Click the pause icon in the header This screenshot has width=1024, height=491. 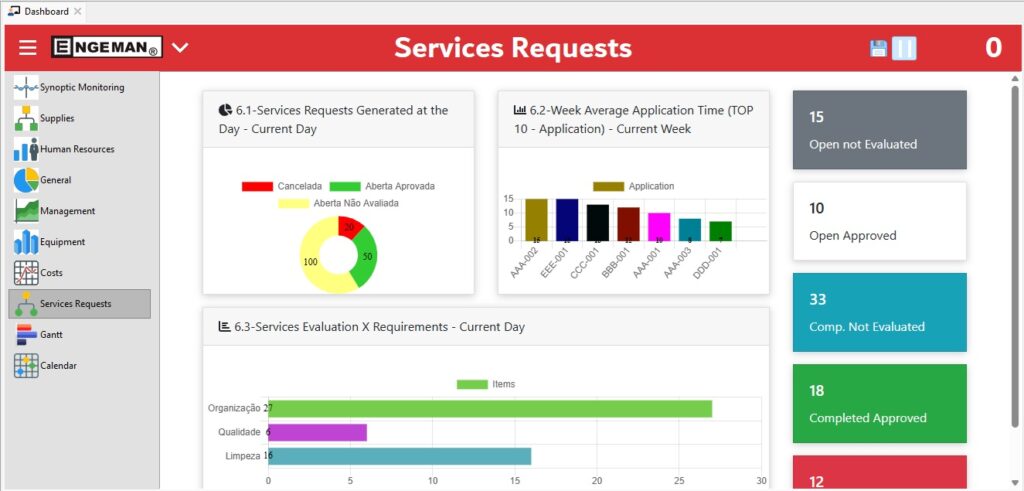pos(904,49)
